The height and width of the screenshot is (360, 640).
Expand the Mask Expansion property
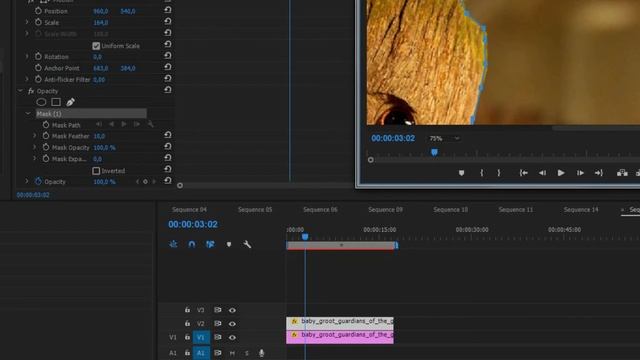(35, 158)
